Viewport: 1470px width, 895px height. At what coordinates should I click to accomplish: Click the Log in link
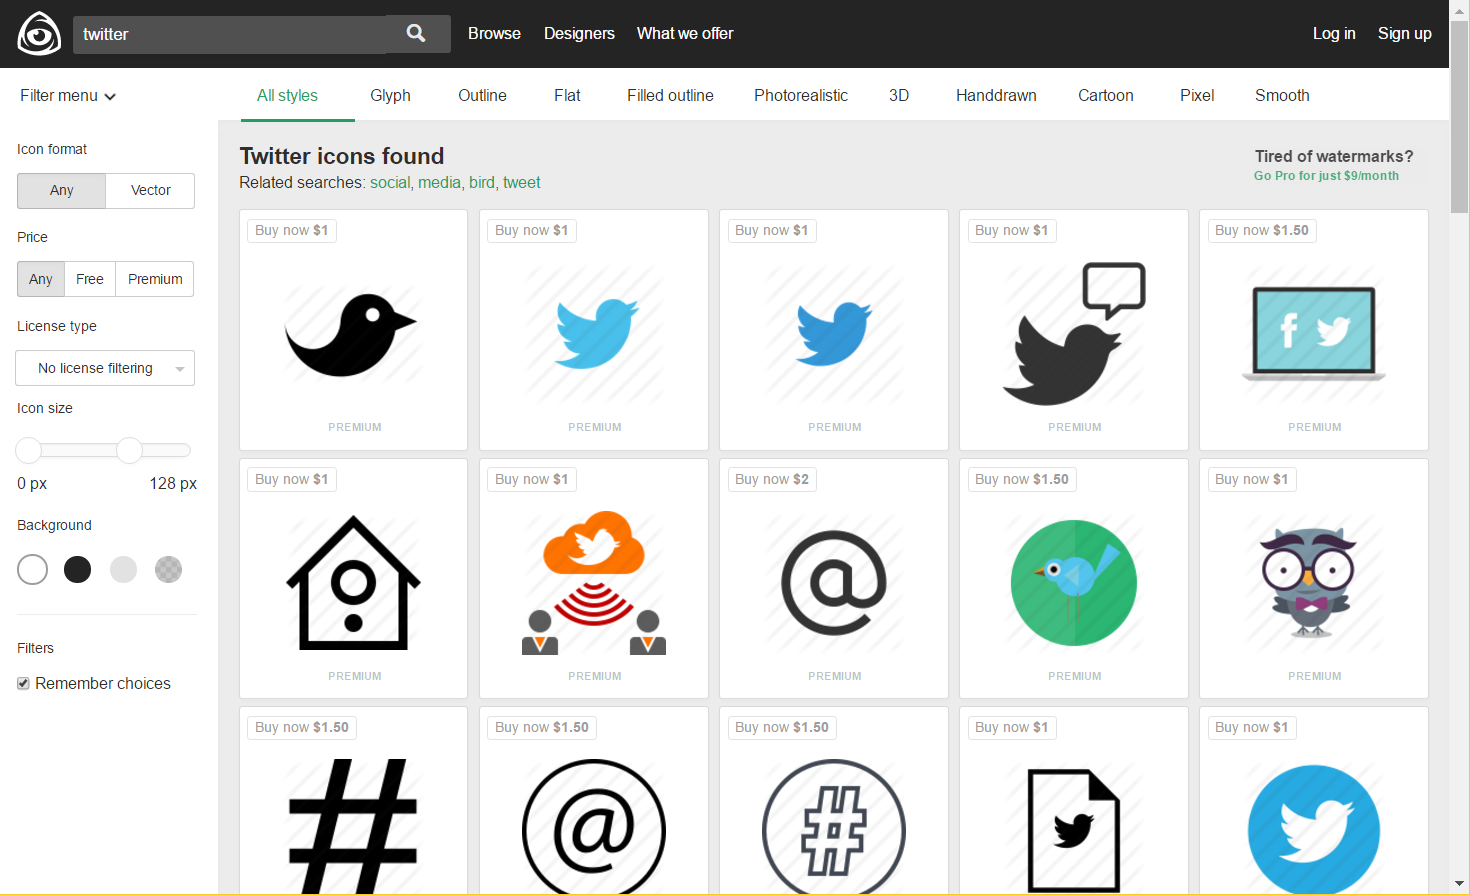click(1334, 33)
